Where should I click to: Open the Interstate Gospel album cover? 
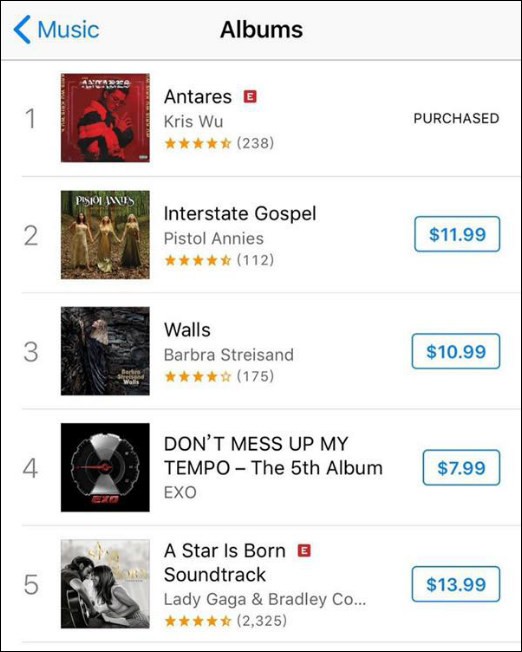tap(105, 235)
